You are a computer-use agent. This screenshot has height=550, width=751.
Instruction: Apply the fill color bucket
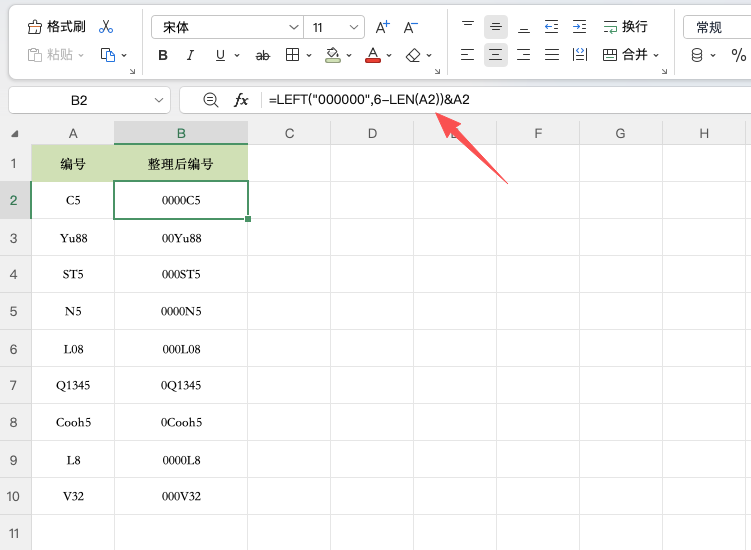click(332, 55)
